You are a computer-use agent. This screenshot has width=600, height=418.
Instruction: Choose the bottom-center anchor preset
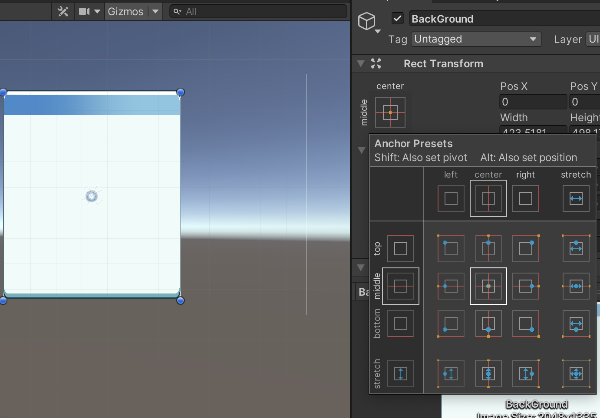488,323
